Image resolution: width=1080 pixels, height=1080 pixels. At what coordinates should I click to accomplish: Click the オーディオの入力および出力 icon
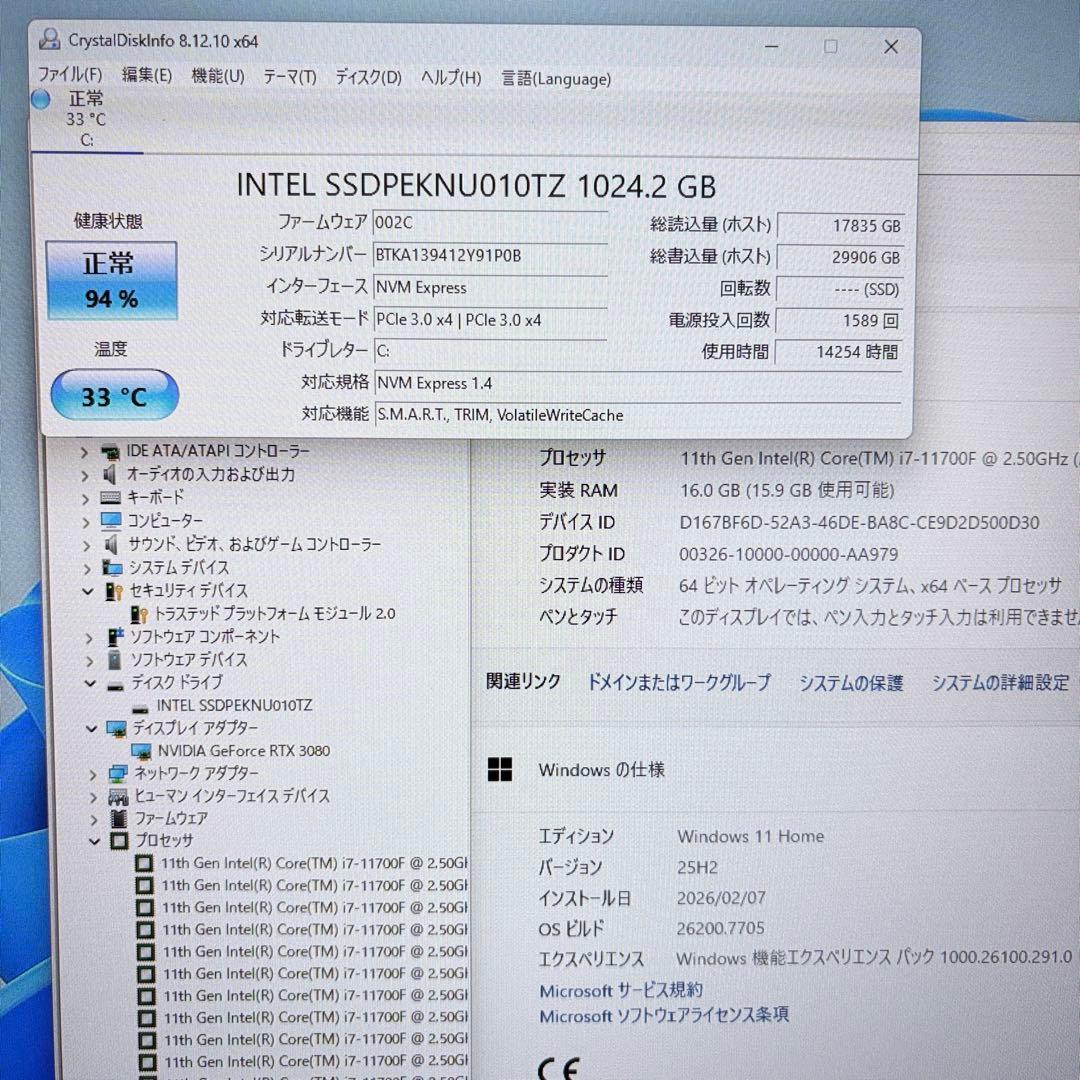coord(110,474)
